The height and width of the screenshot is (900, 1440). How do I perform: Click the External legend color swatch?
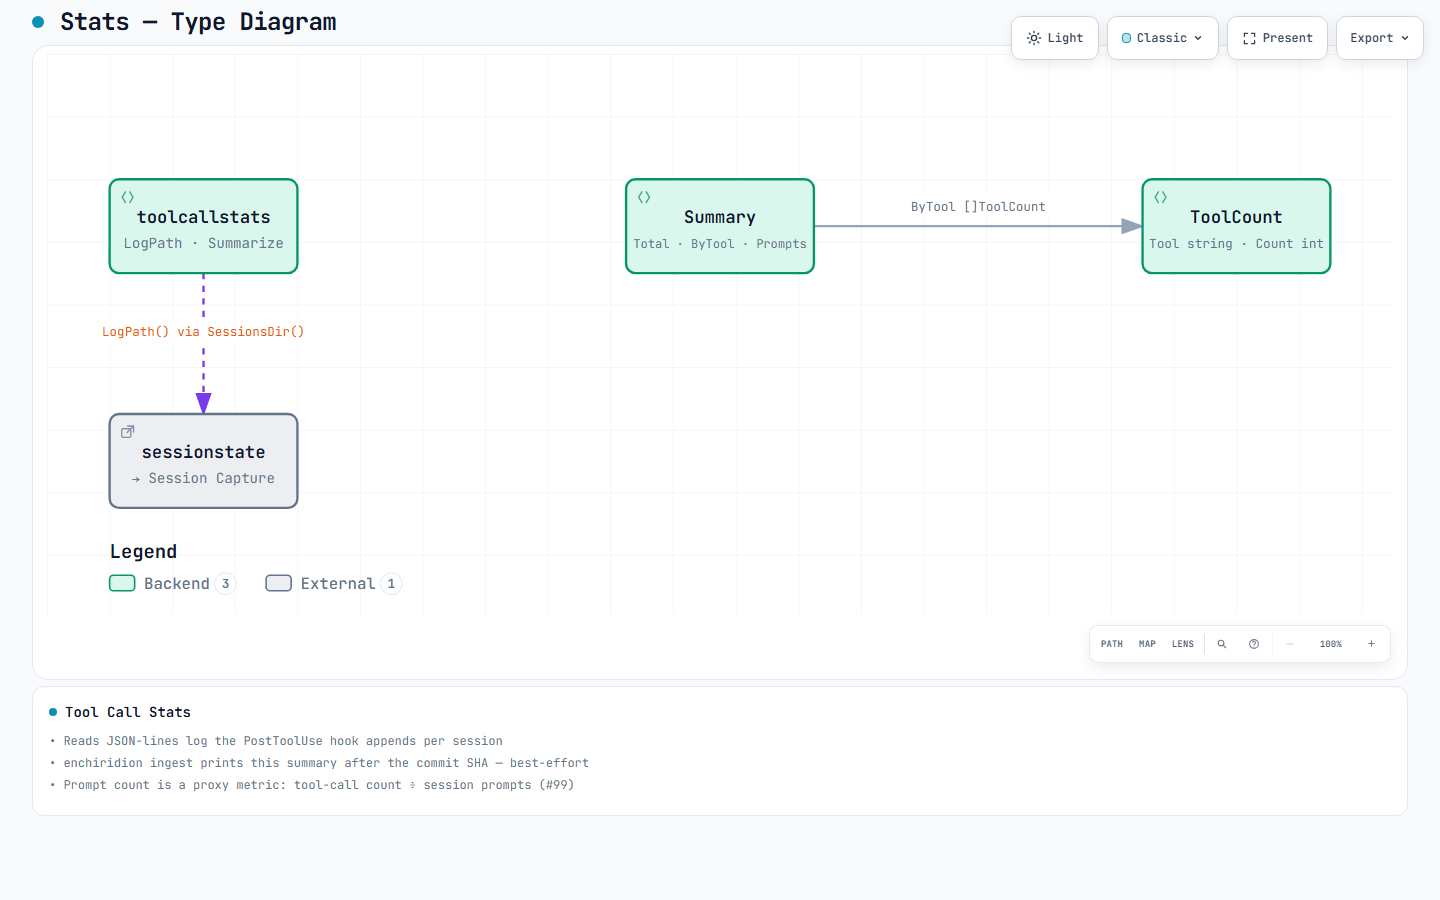coord(279,583)
